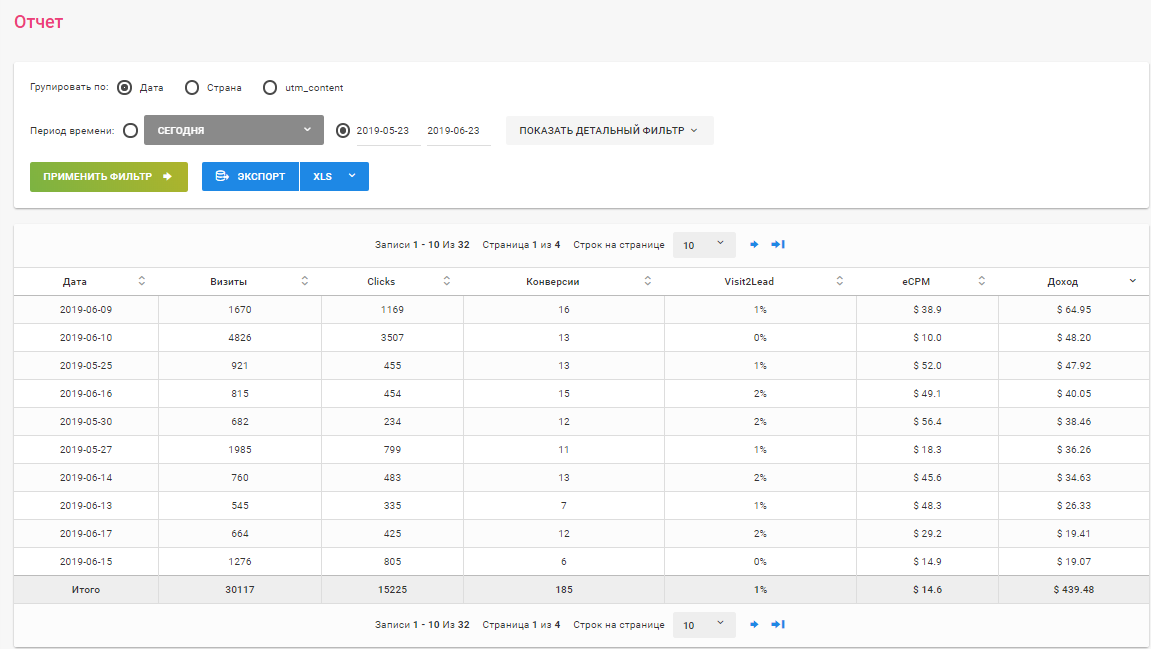This screenshot has width=1151, height=649.
Task: Jump to last page using bottom arrow
Action: tap(778, 625)
